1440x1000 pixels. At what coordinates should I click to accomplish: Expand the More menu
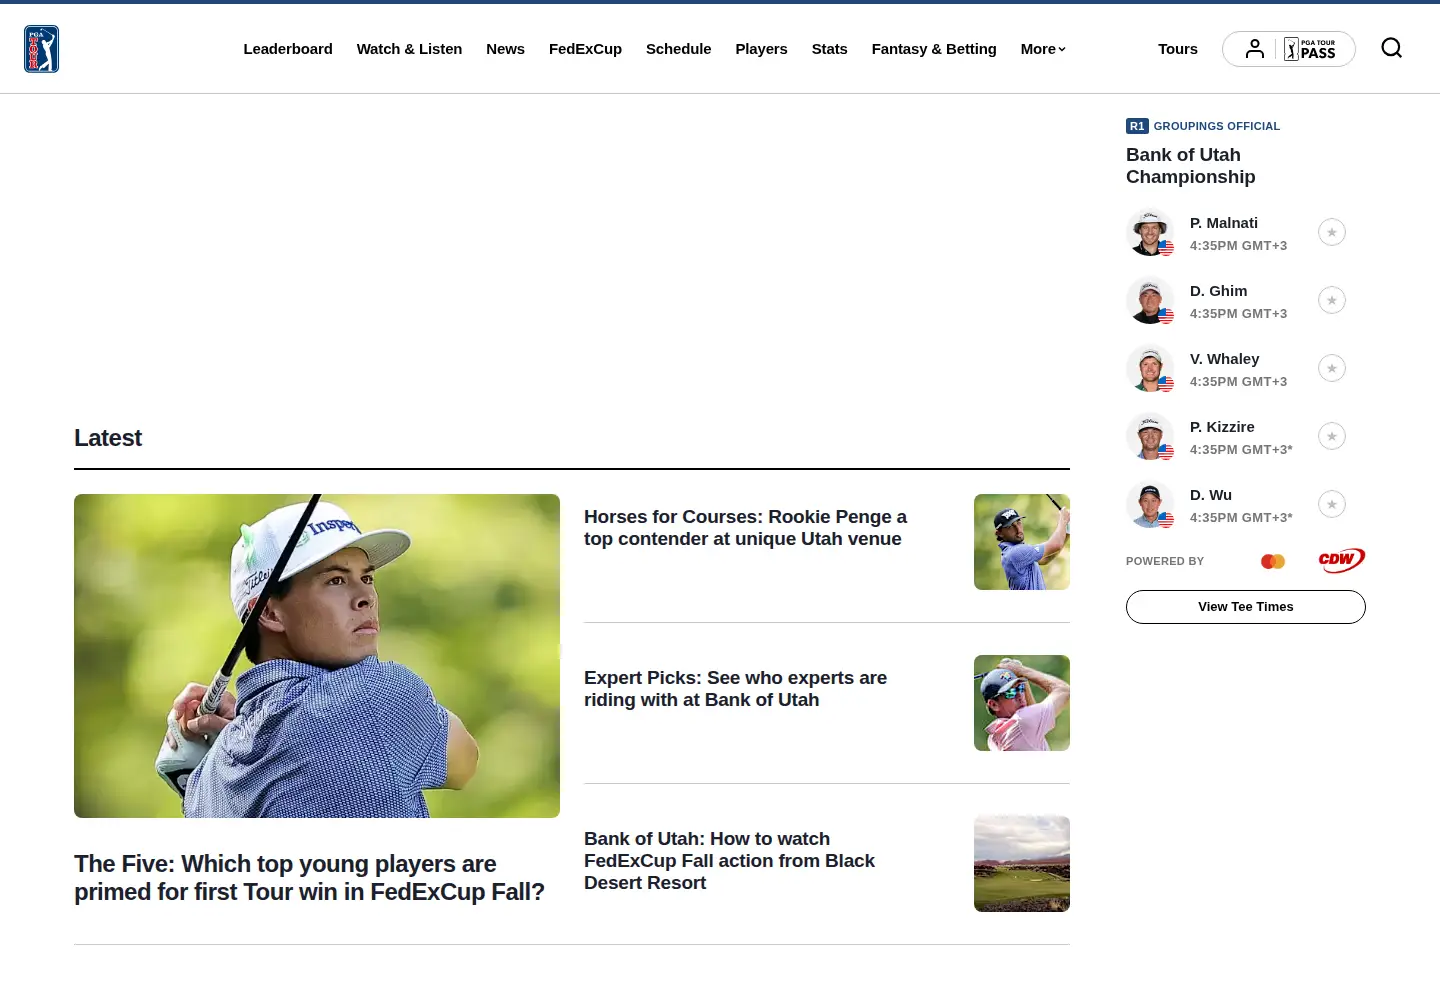[1043, 49]
